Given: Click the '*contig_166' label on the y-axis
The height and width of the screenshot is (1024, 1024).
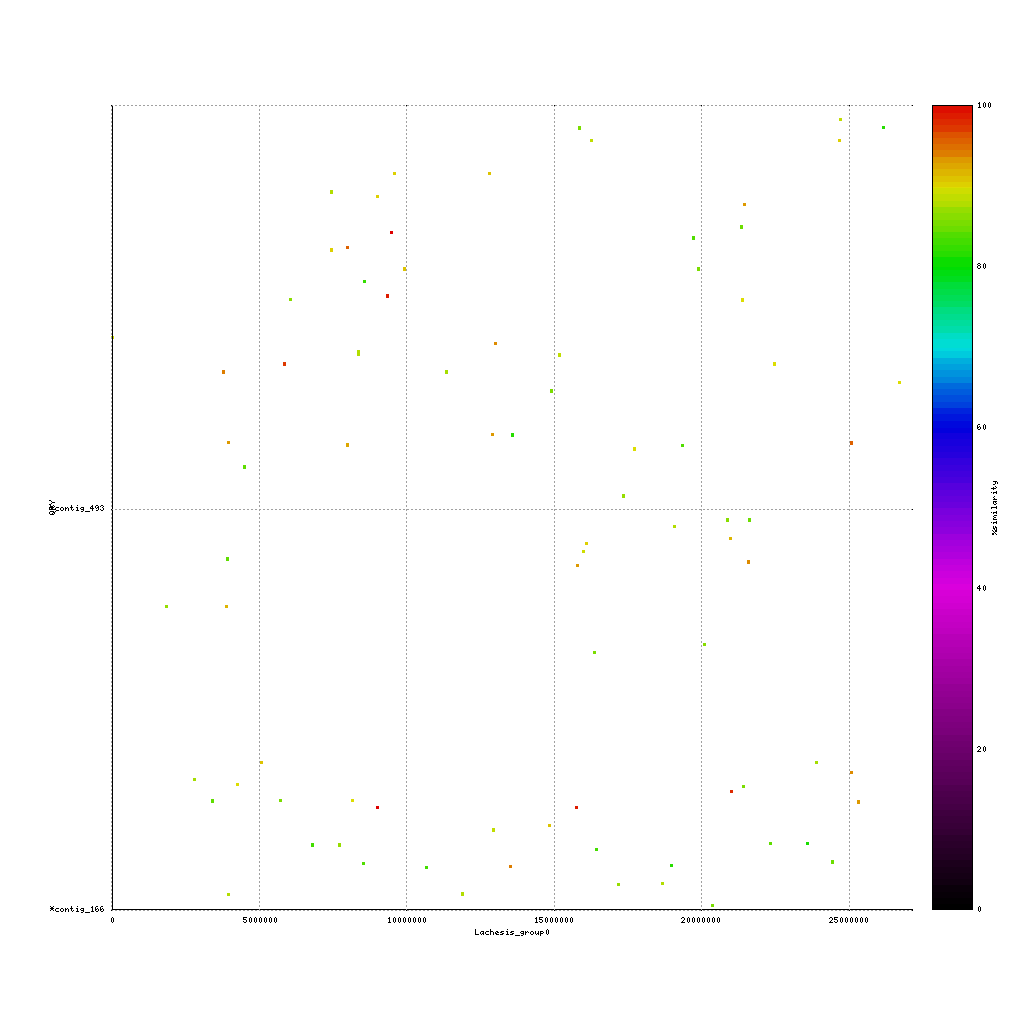Looking at the screenshot, I should [x=78, y=908].
